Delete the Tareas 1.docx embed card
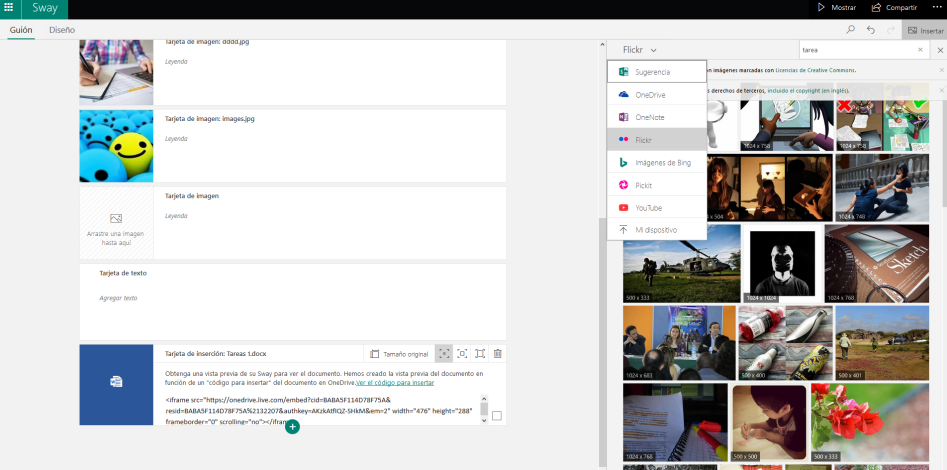 (x=498, y=354)
